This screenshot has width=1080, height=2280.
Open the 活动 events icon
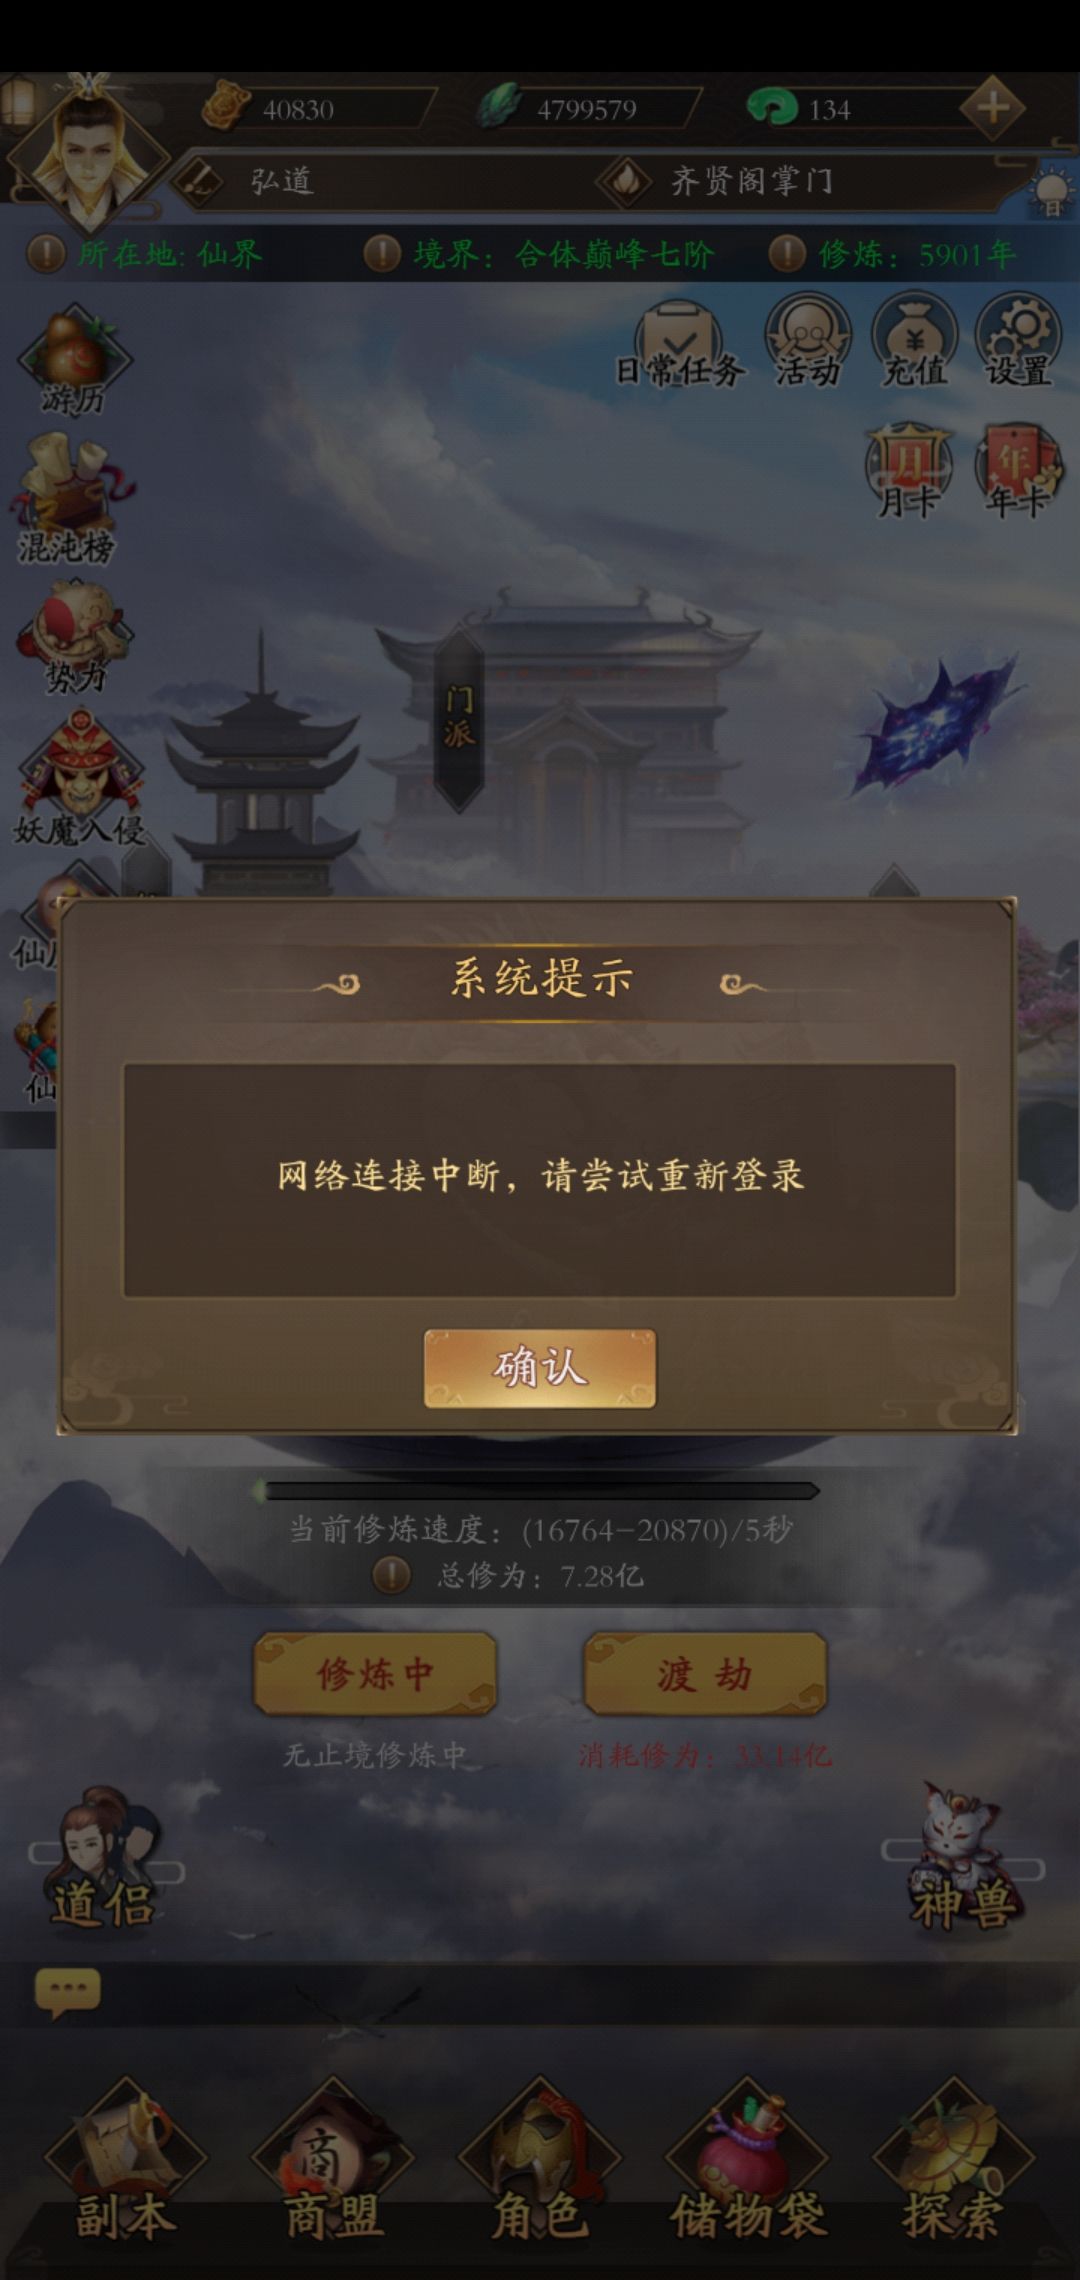[808, 342]
